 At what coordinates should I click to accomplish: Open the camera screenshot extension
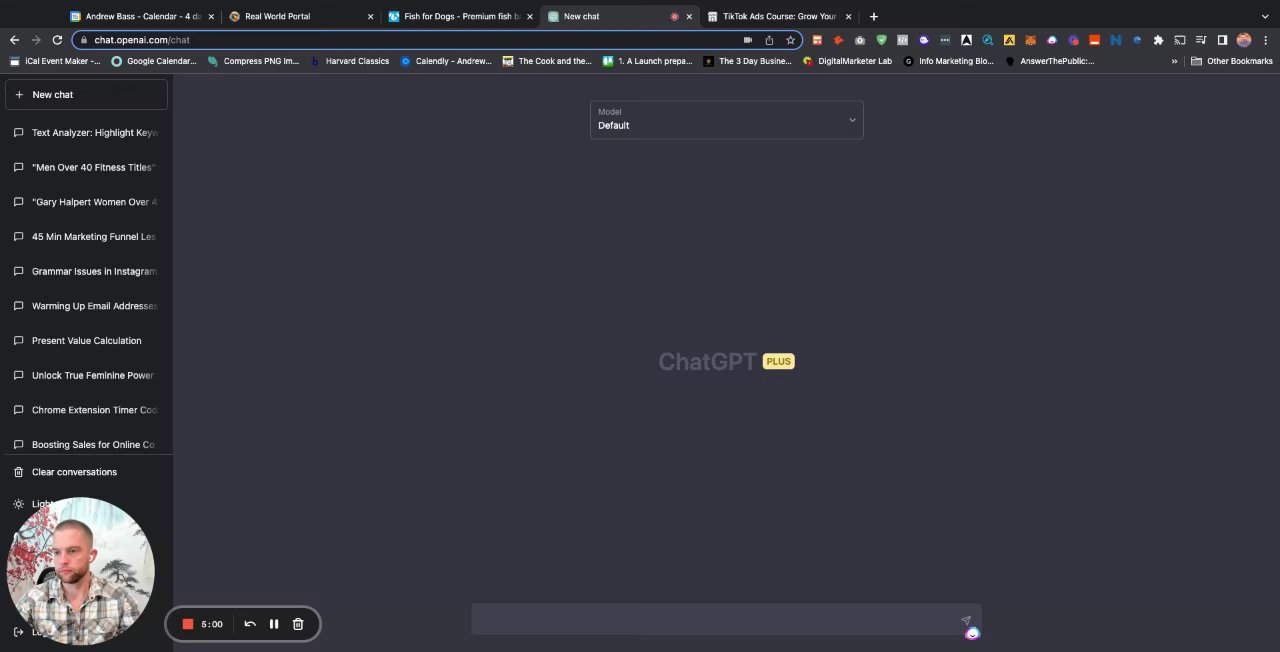[x=860, y=40]
